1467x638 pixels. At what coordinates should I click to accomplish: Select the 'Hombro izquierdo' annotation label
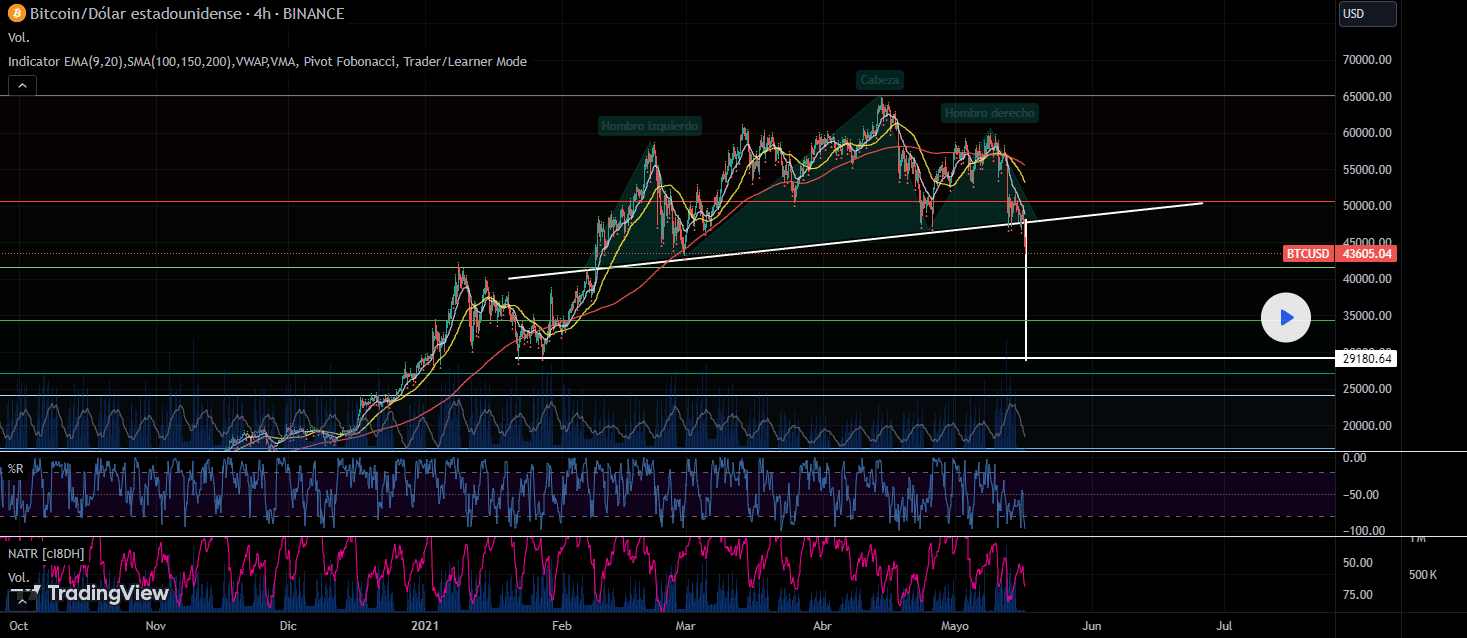(x=650, y=126)
